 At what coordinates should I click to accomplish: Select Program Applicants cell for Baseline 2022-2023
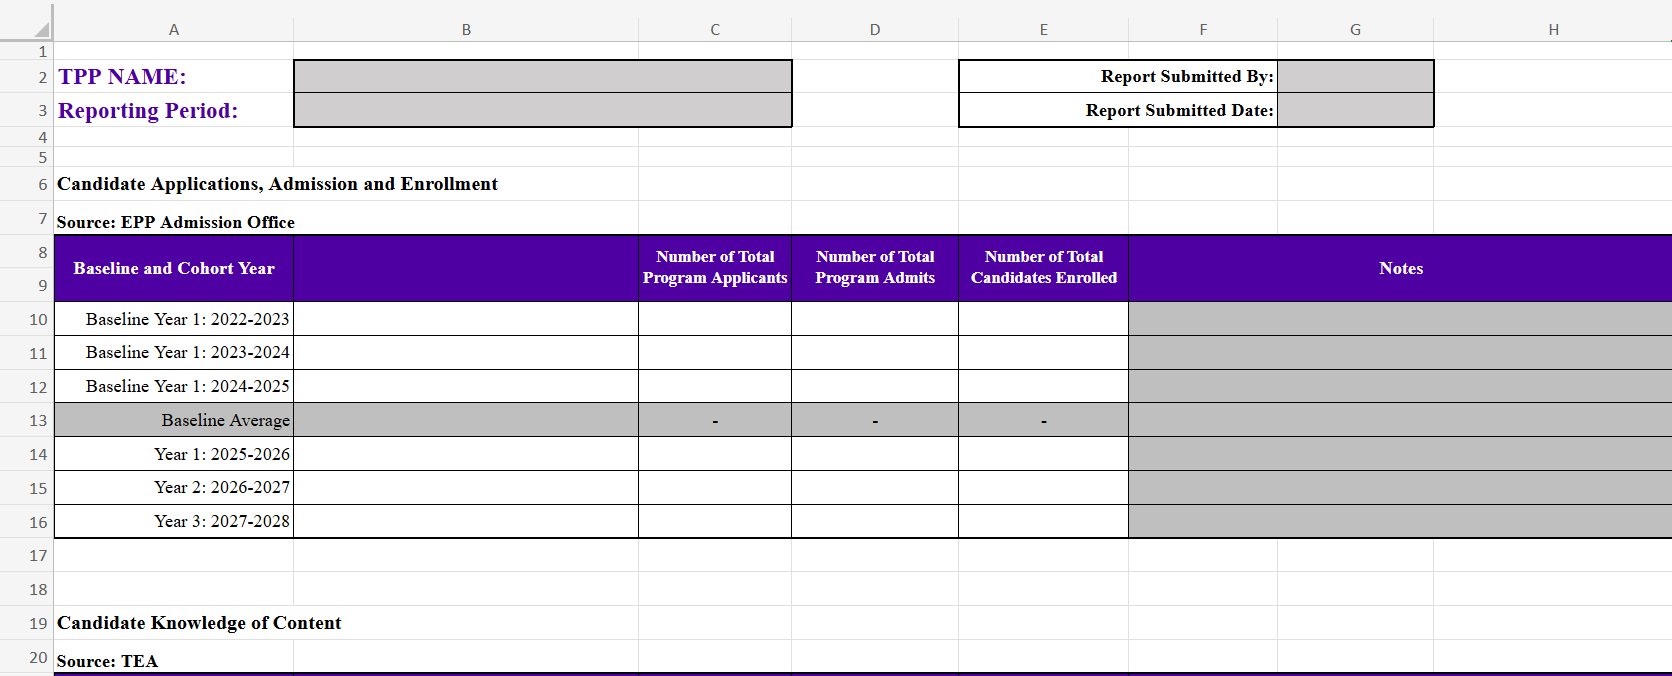coord(714,319)
